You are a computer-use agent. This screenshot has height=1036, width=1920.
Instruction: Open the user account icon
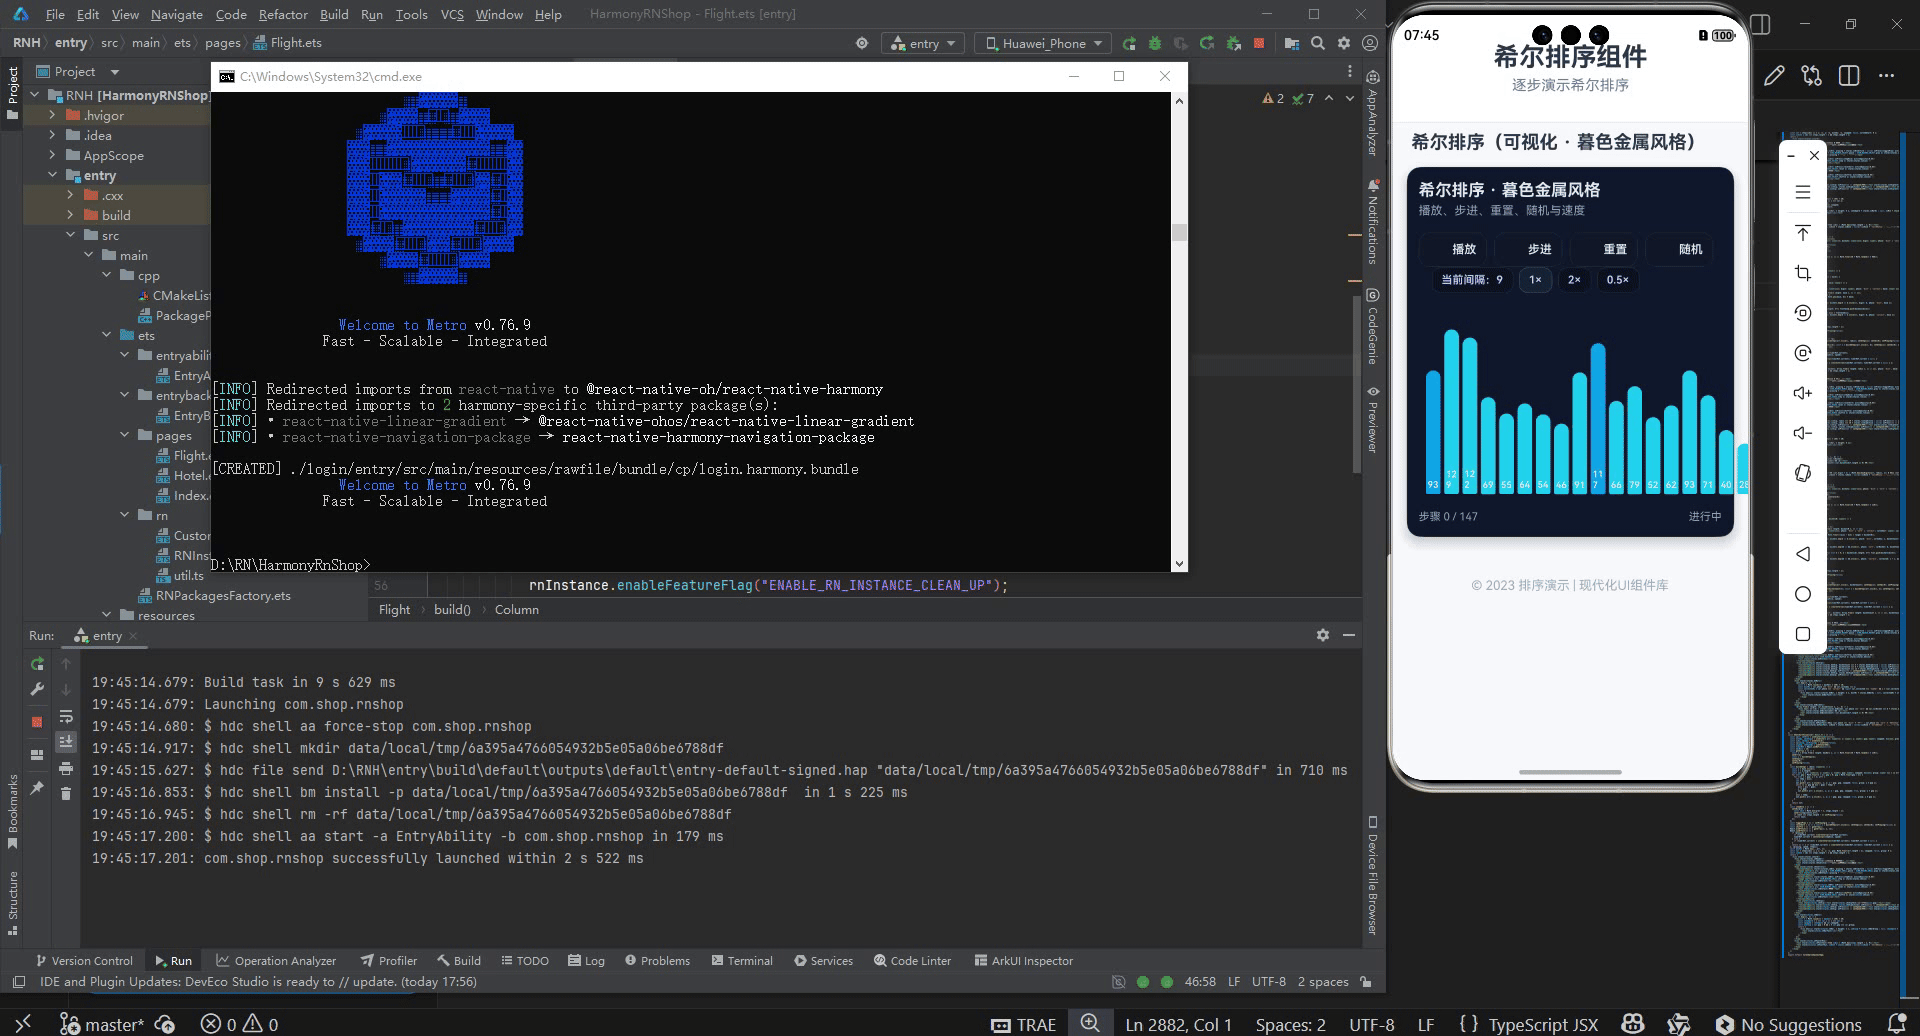[1370, 43]
